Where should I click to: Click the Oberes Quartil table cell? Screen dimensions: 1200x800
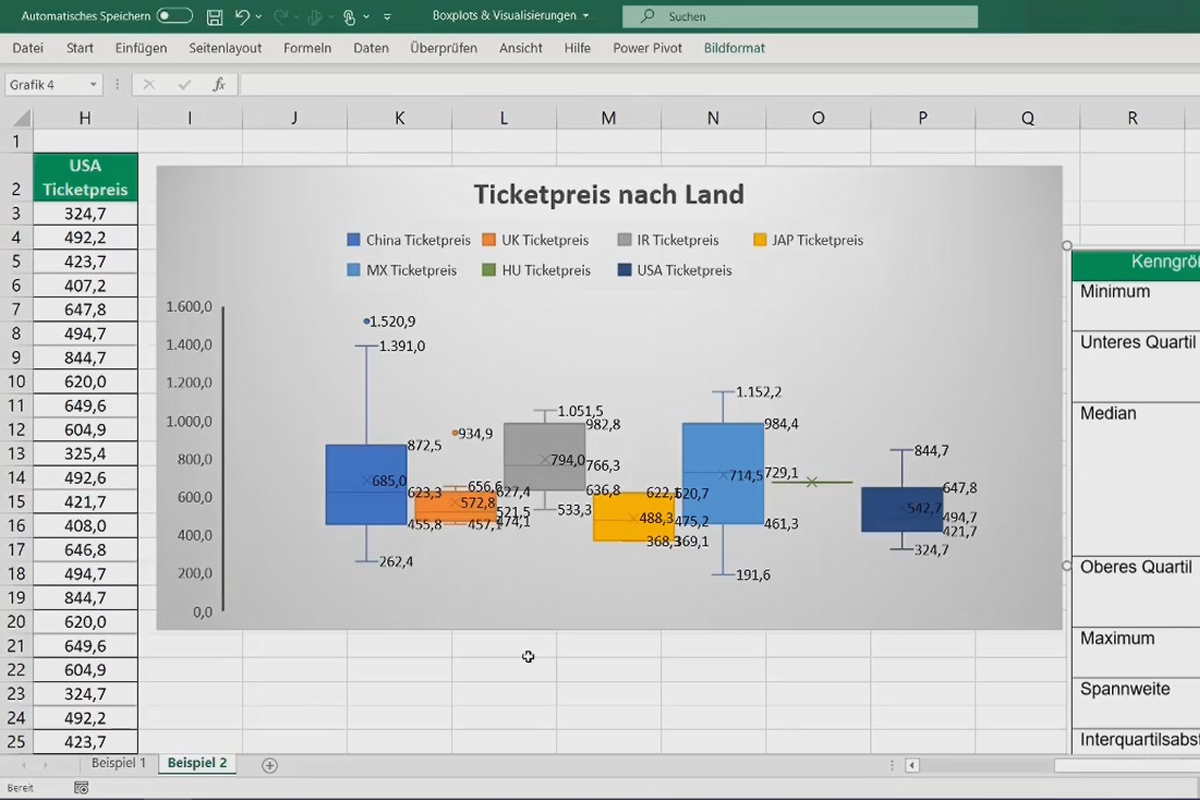coord(1136,591)
